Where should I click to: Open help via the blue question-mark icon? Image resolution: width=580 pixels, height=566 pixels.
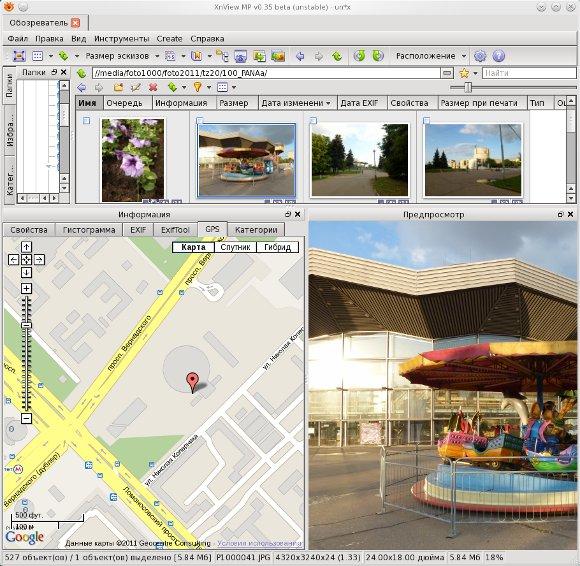click(x=499, y=56)
